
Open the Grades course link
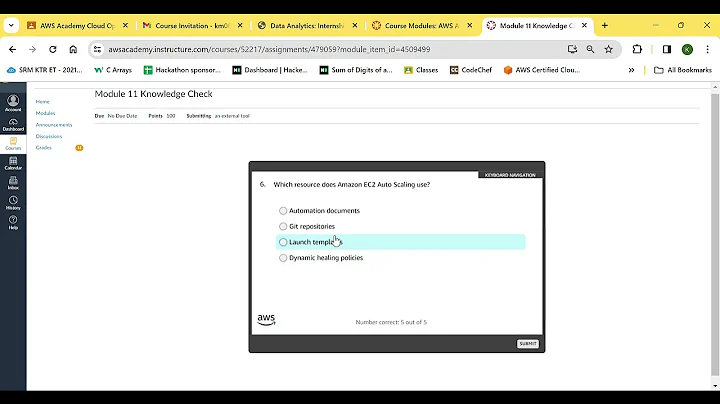44,148
